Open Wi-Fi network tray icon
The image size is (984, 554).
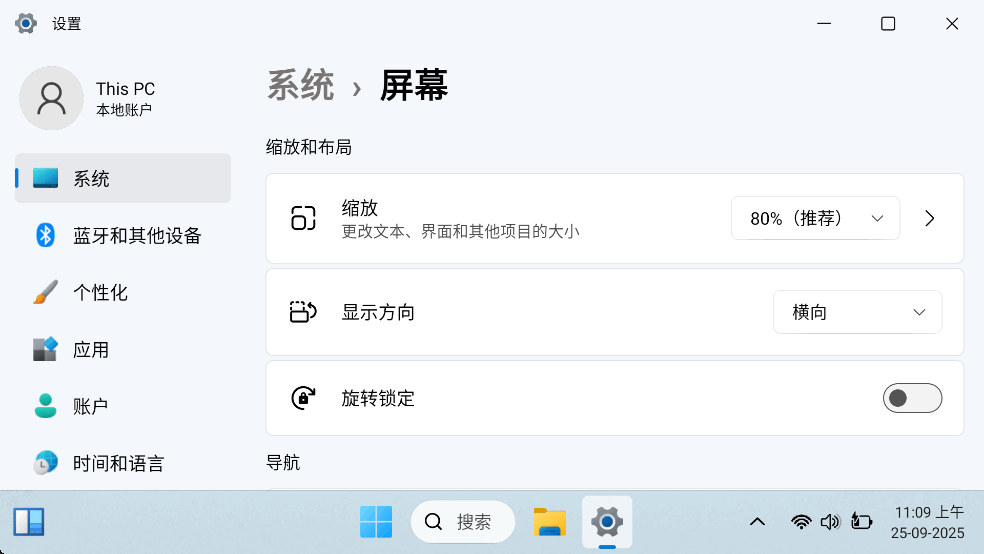pyautogui.click(x=801, y=522)
